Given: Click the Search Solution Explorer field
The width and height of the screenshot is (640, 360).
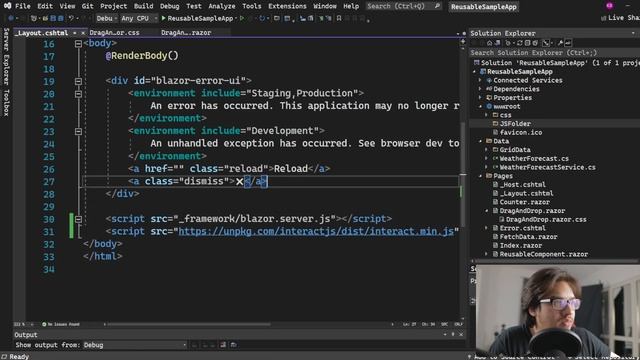Looking at the screenshot, I should point(554,53).
